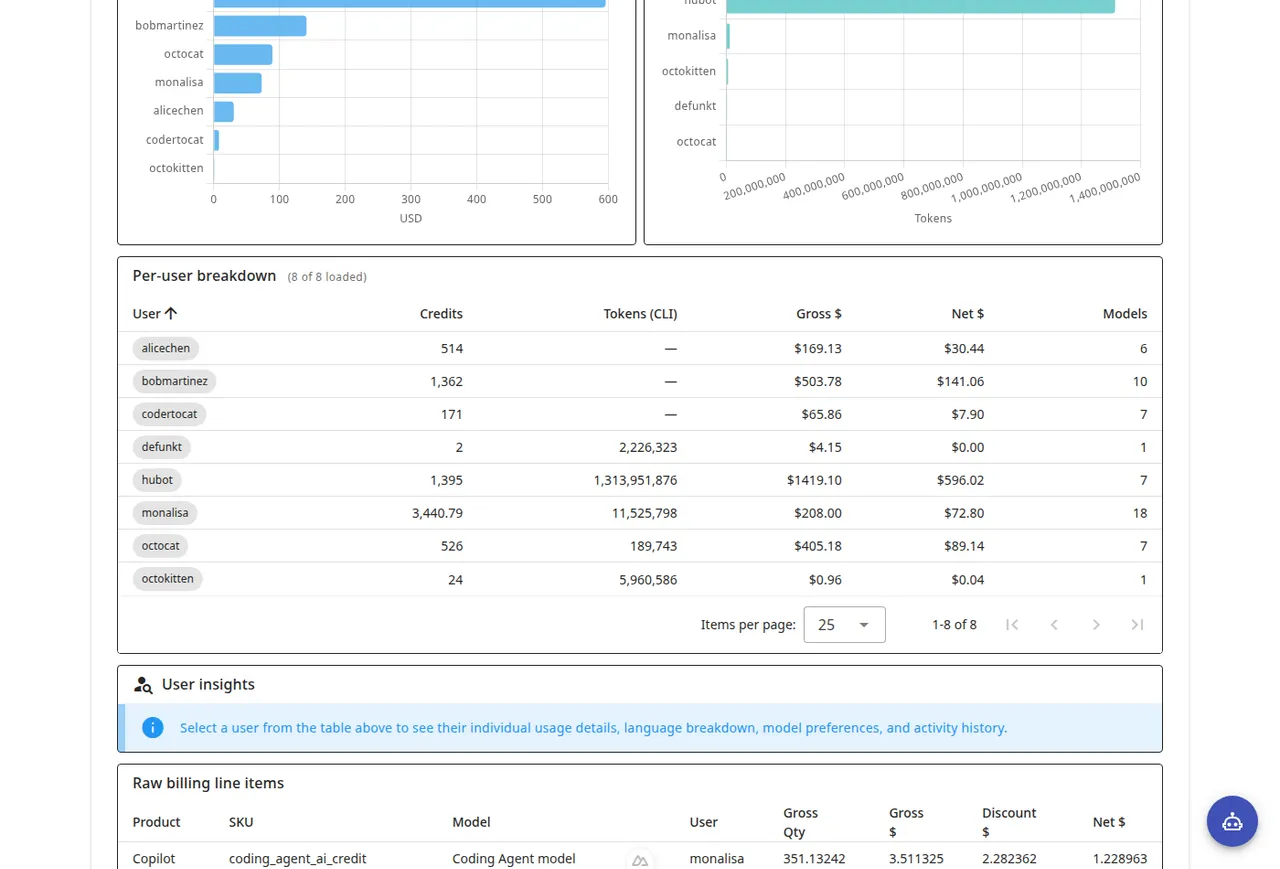Viewport: 1280px width, 869px height.
Task: Click the Raw billing line items heading
Action: [x=208, y=783]
